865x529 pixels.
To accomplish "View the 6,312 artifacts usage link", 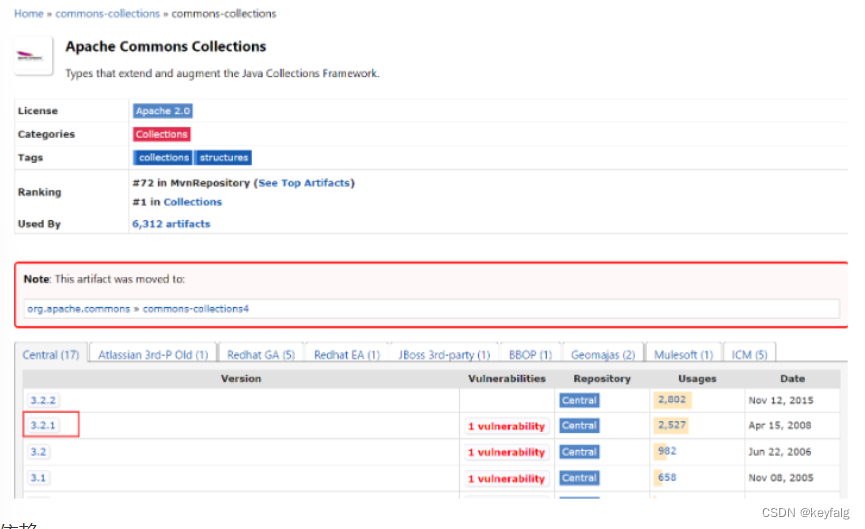I will (171, 224).
